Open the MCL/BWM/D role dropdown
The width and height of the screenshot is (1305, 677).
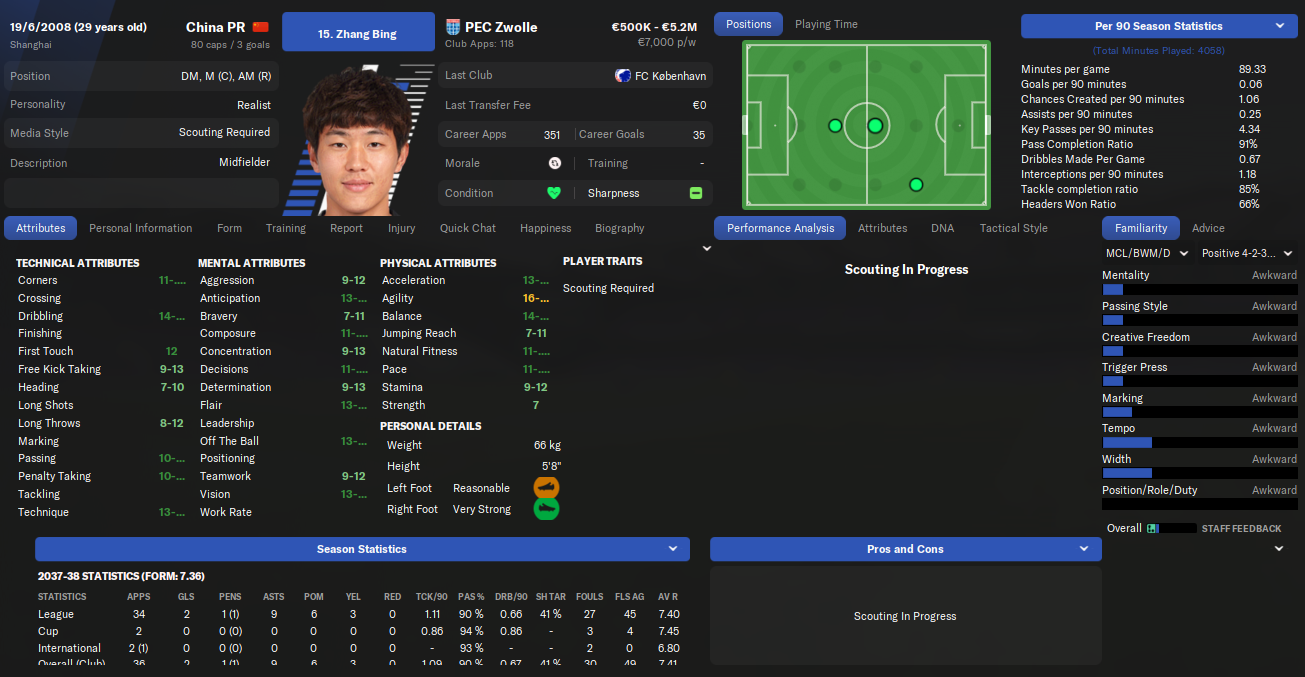point(1146,254)
